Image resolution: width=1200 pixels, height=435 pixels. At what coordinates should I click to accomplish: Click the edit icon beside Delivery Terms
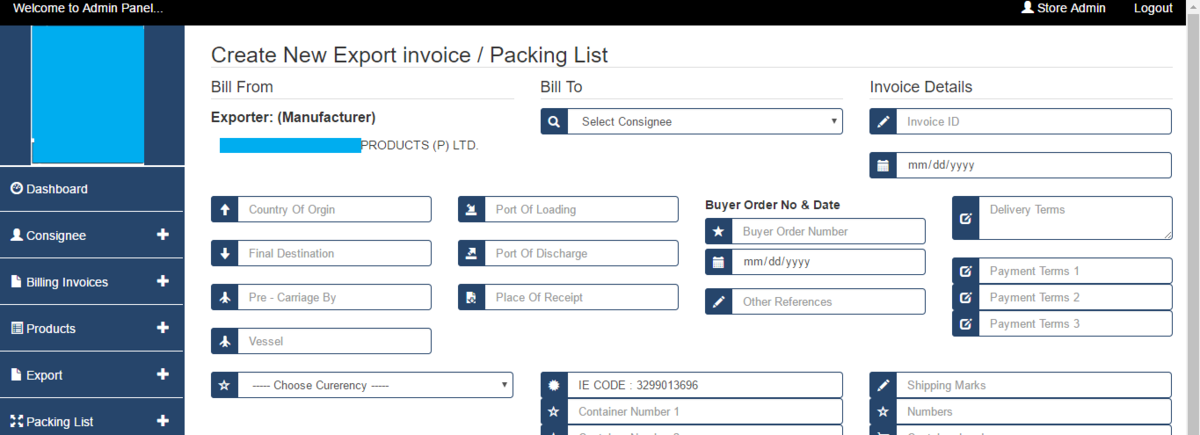(x=965, y=218)
